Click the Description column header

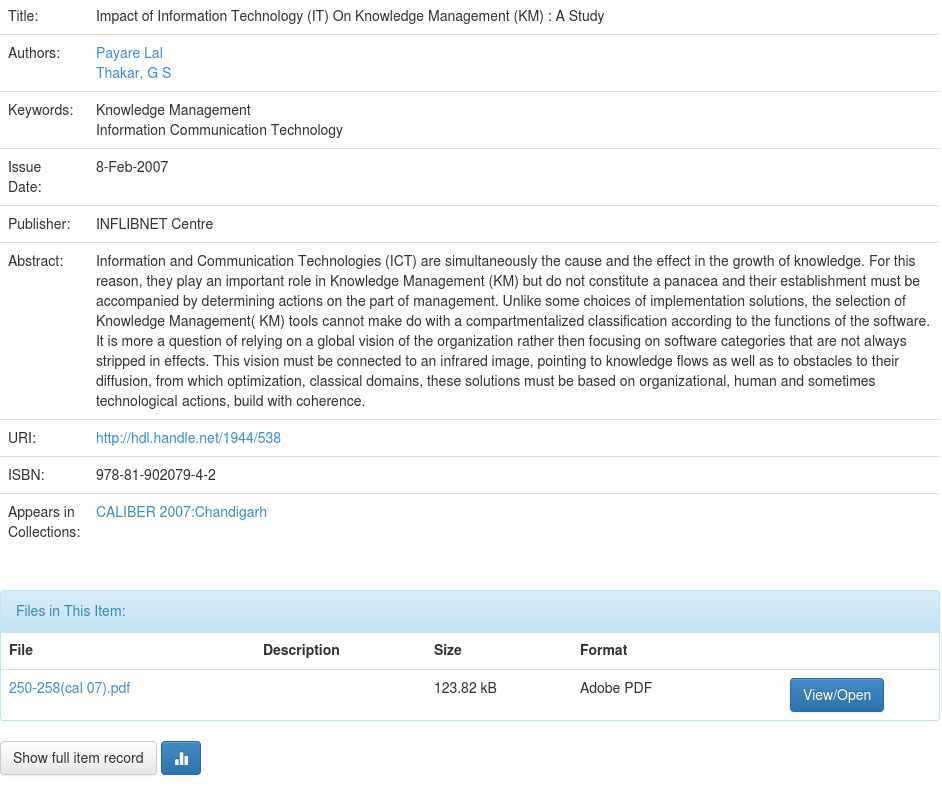301,650
